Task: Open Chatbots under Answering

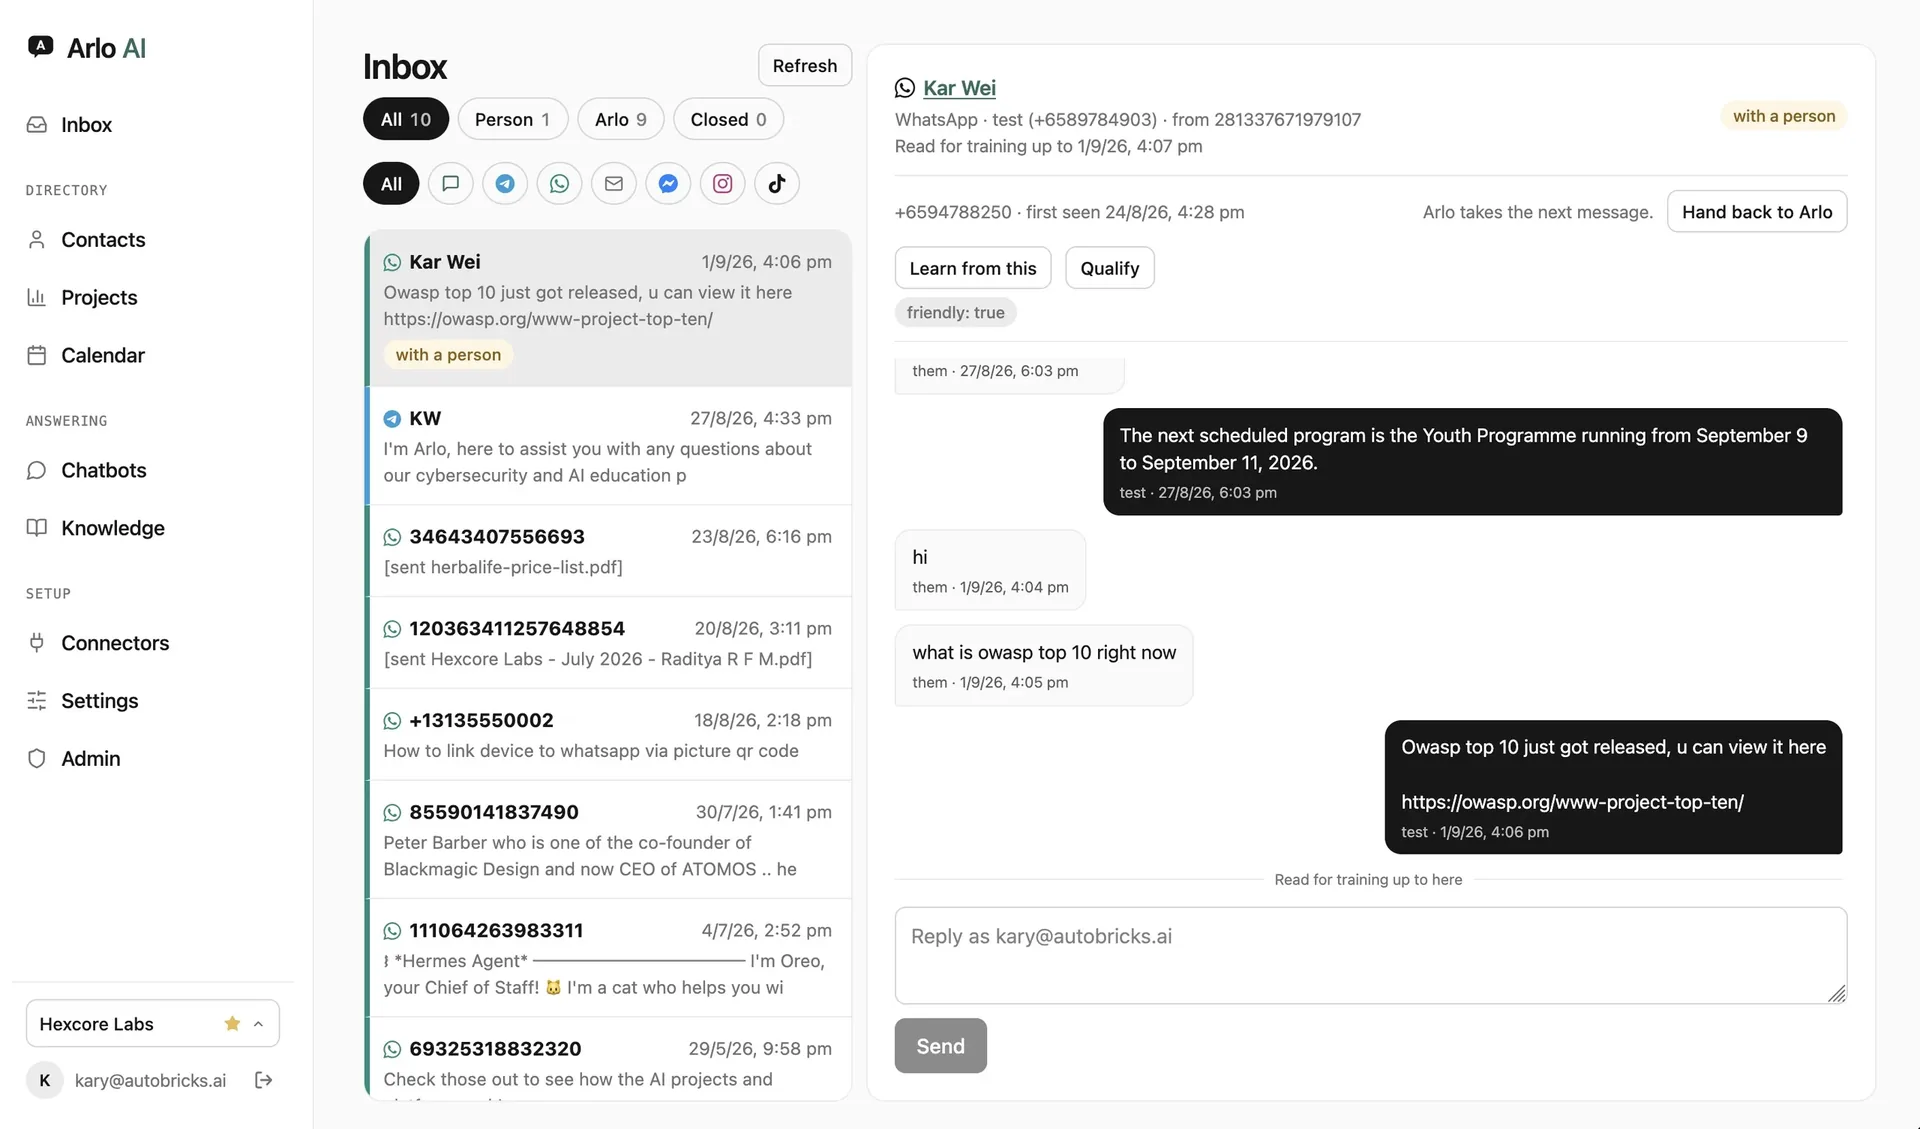Action: [x=104, y=471]
